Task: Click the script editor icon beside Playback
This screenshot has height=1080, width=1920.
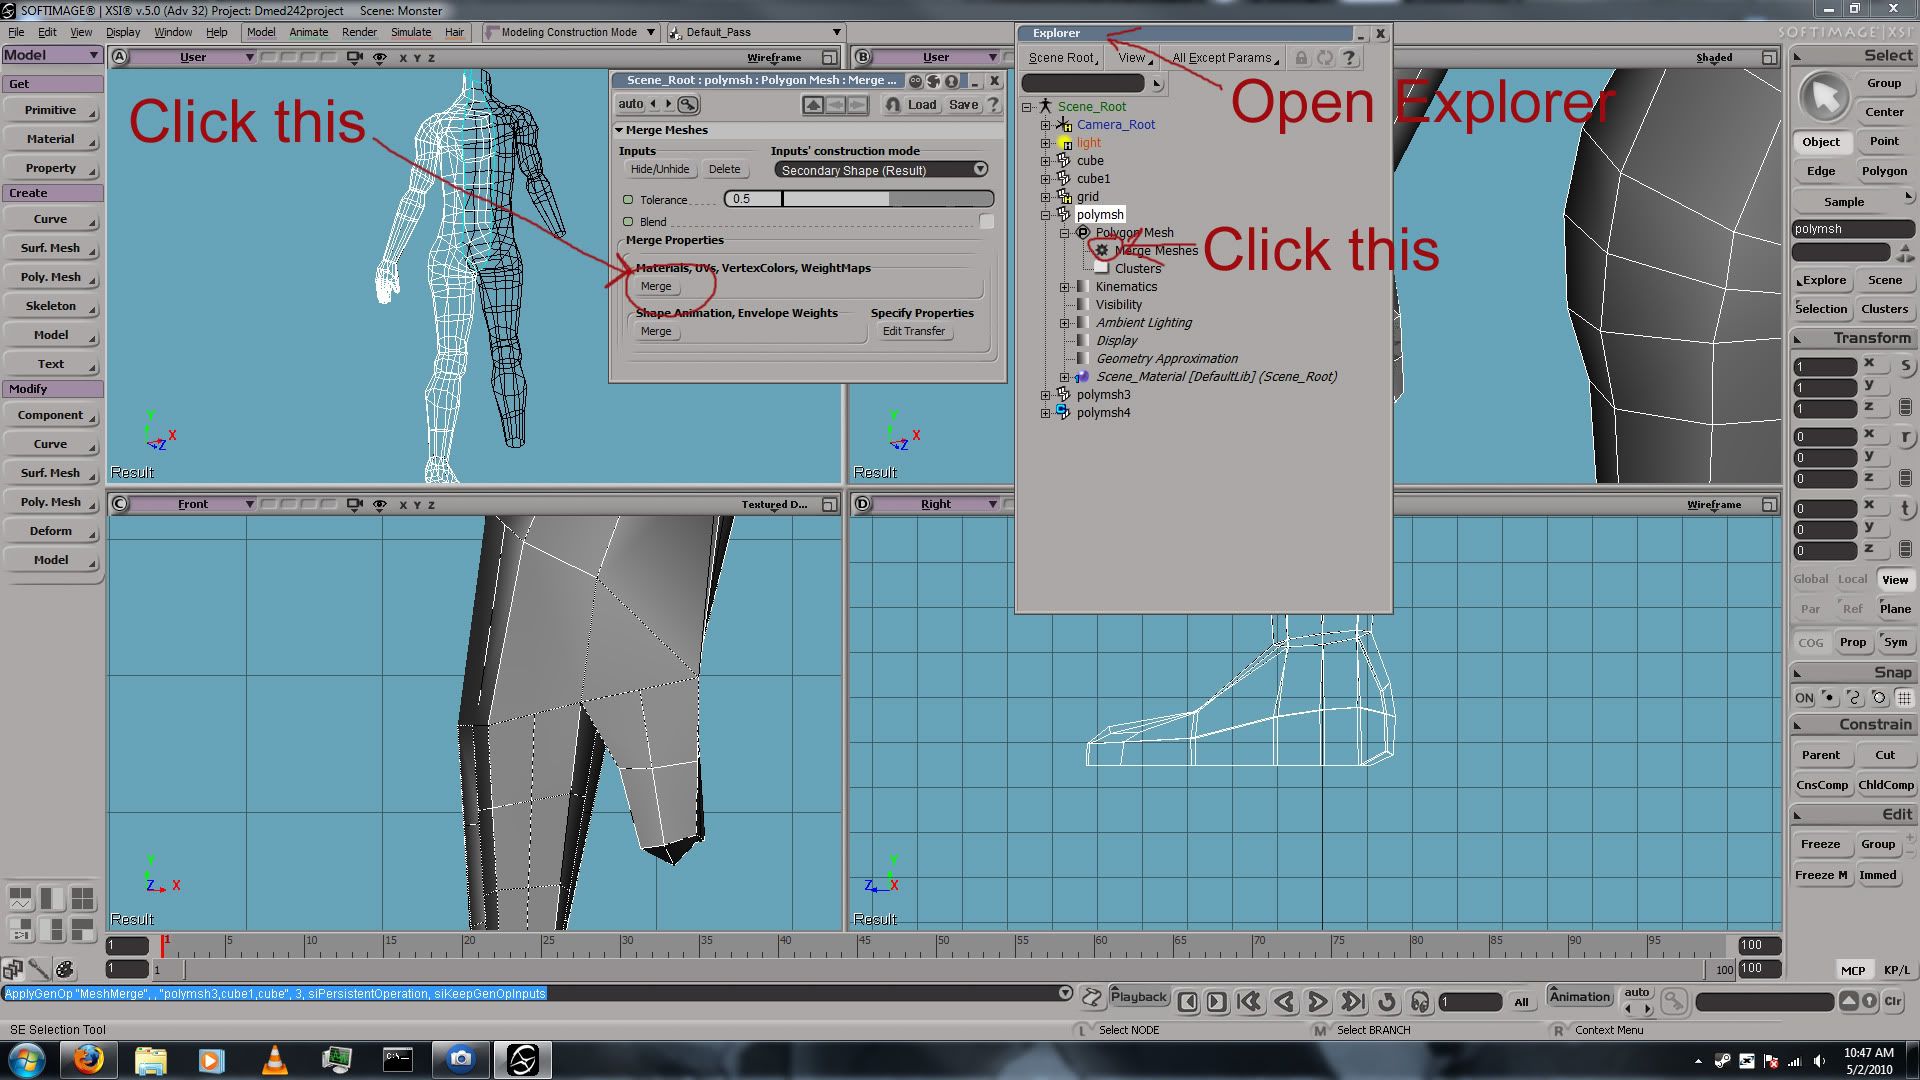Action: [1092, 997]
